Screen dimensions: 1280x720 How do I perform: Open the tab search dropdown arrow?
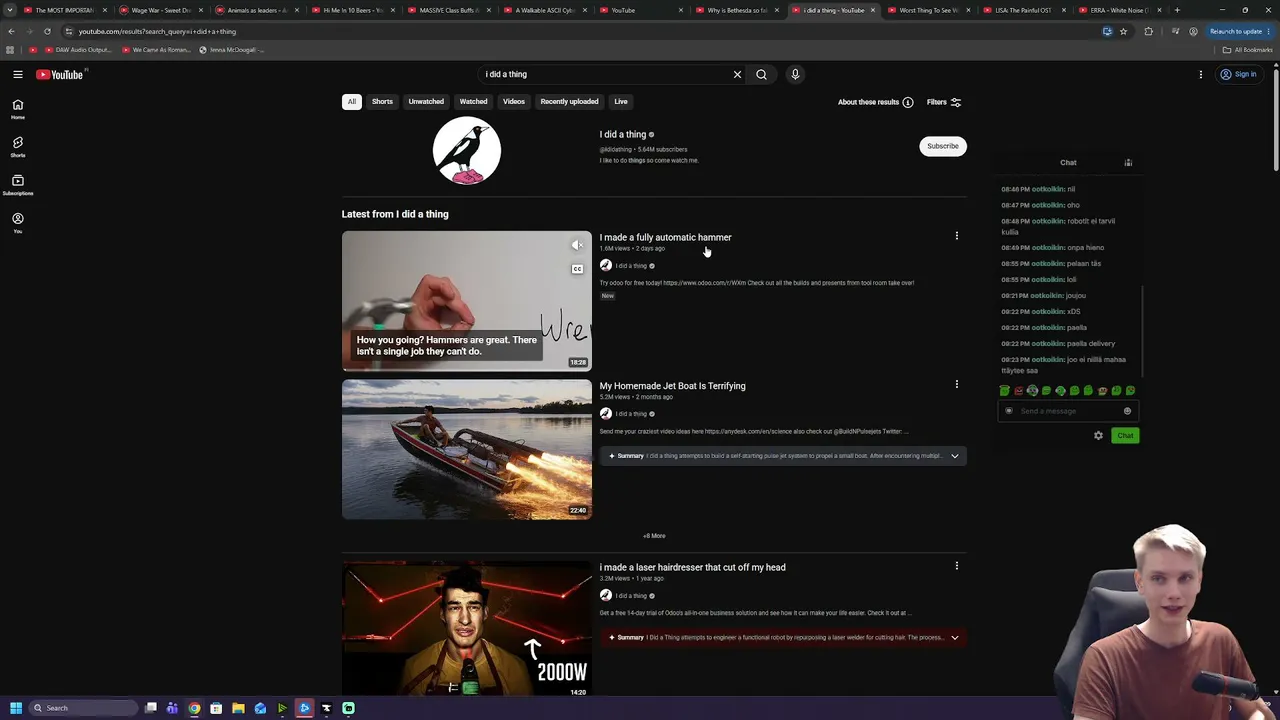[x=10, y=10]
